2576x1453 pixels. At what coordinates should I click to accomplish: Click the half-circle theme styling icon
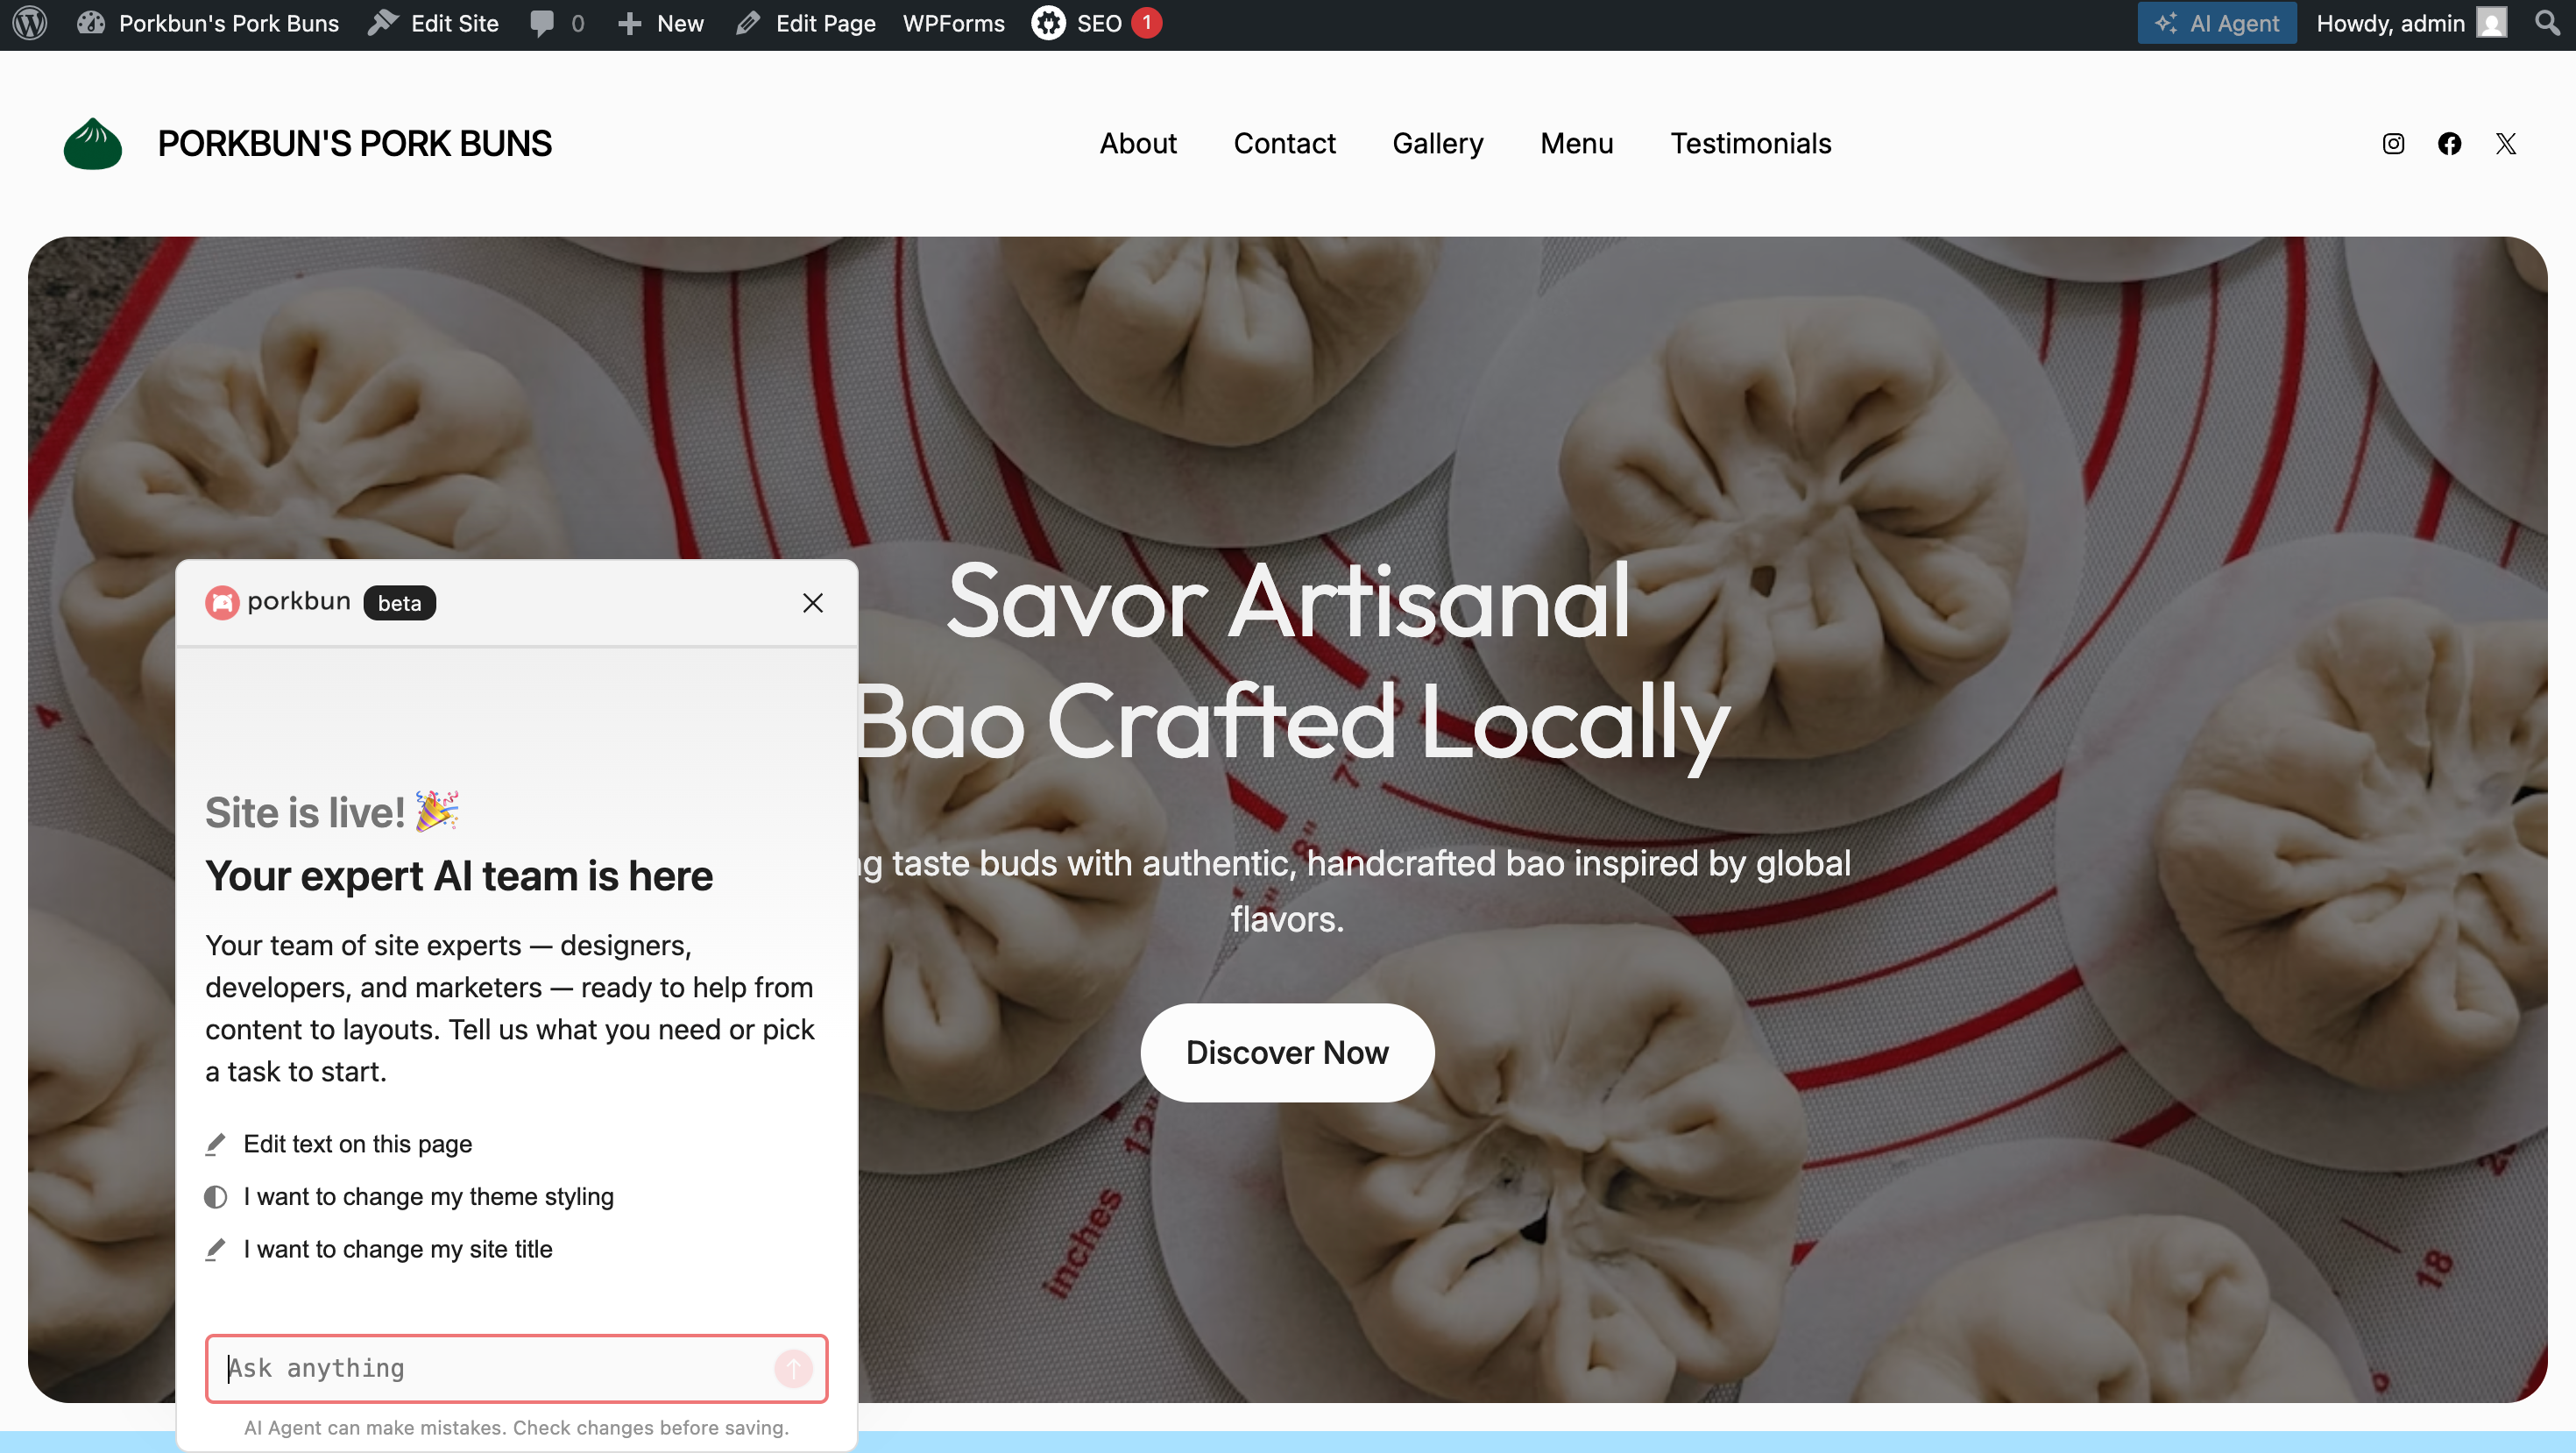coord(215,1197)
